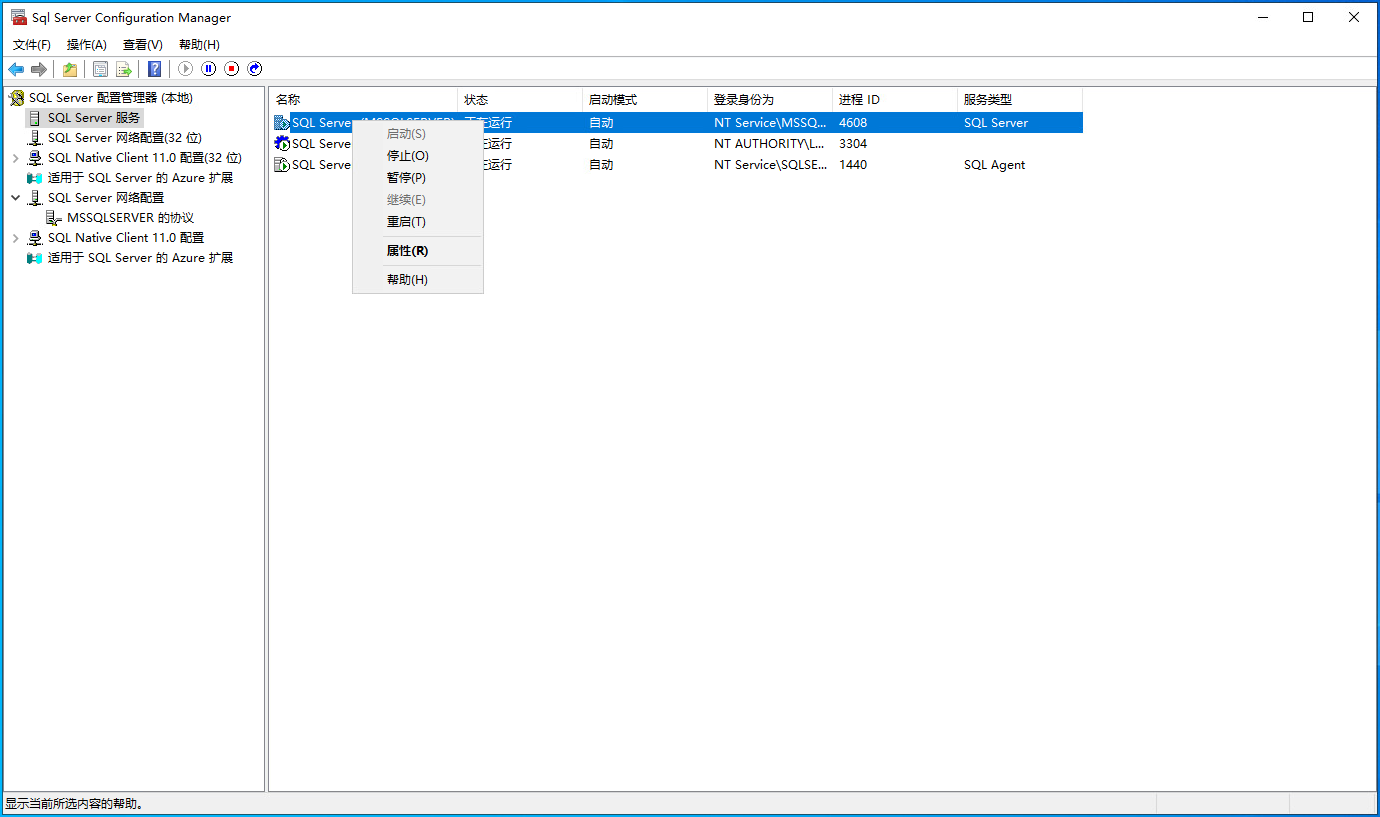This screenshot has width=1380, height=817.
Task: Click process ID 1440
Action: pyautogui.click(x=853, y=165)
